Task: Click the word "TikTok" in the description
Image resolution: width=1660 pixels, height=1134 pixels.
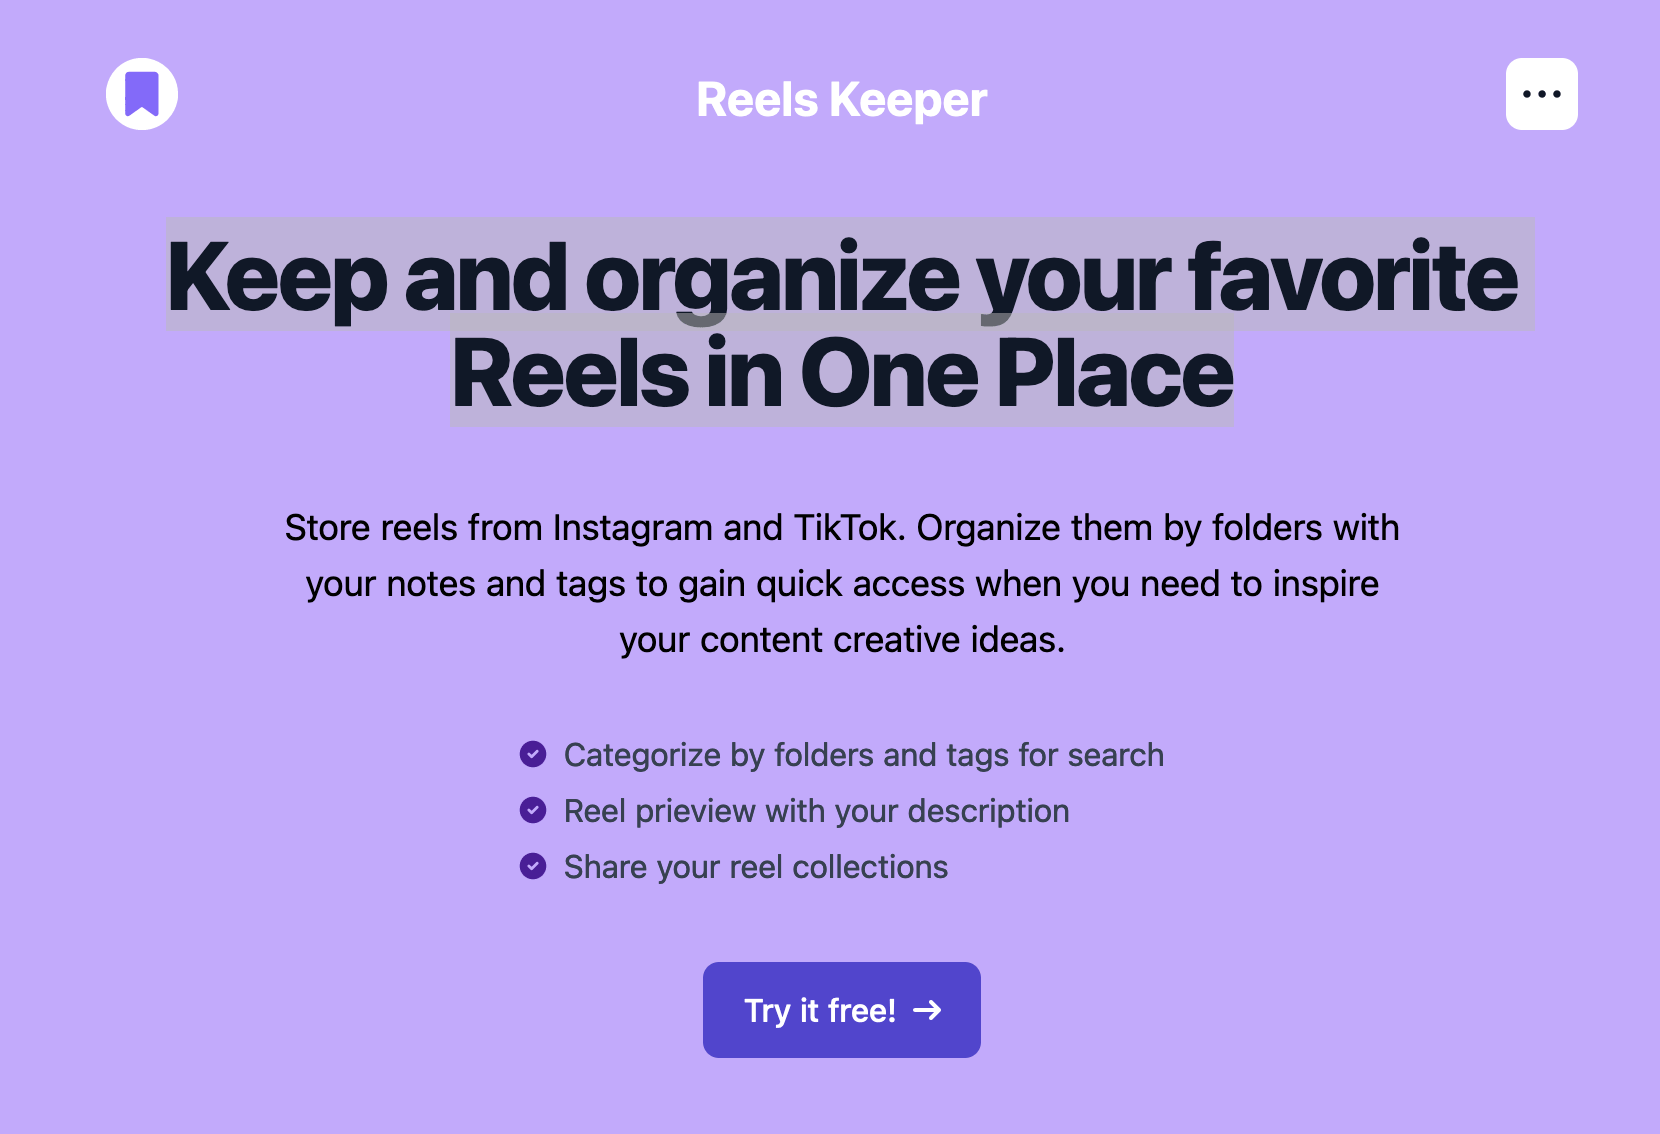Action: point(848,528)
